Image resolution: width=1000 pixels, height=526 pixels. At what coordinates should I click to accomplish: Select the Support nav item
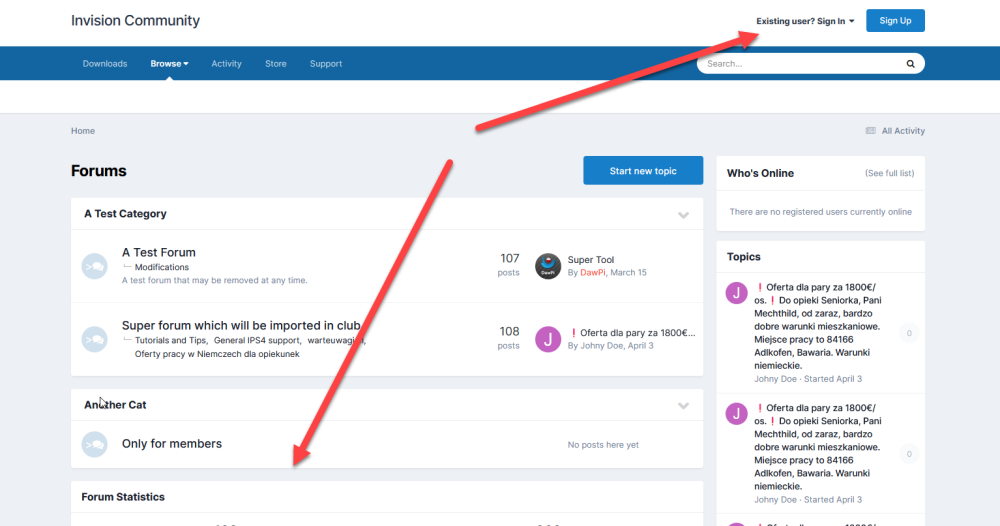tap(326, 64)
